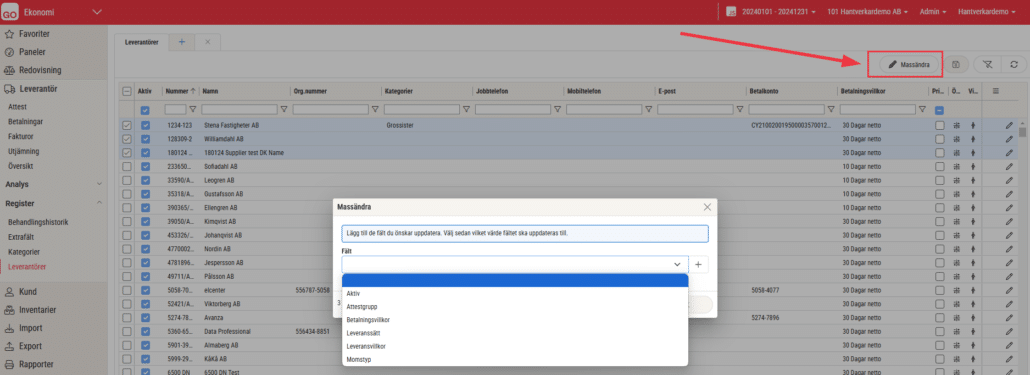1030x375 pixels.
Task: Open Favoriter star in sidebar
Action: point(10,33)
